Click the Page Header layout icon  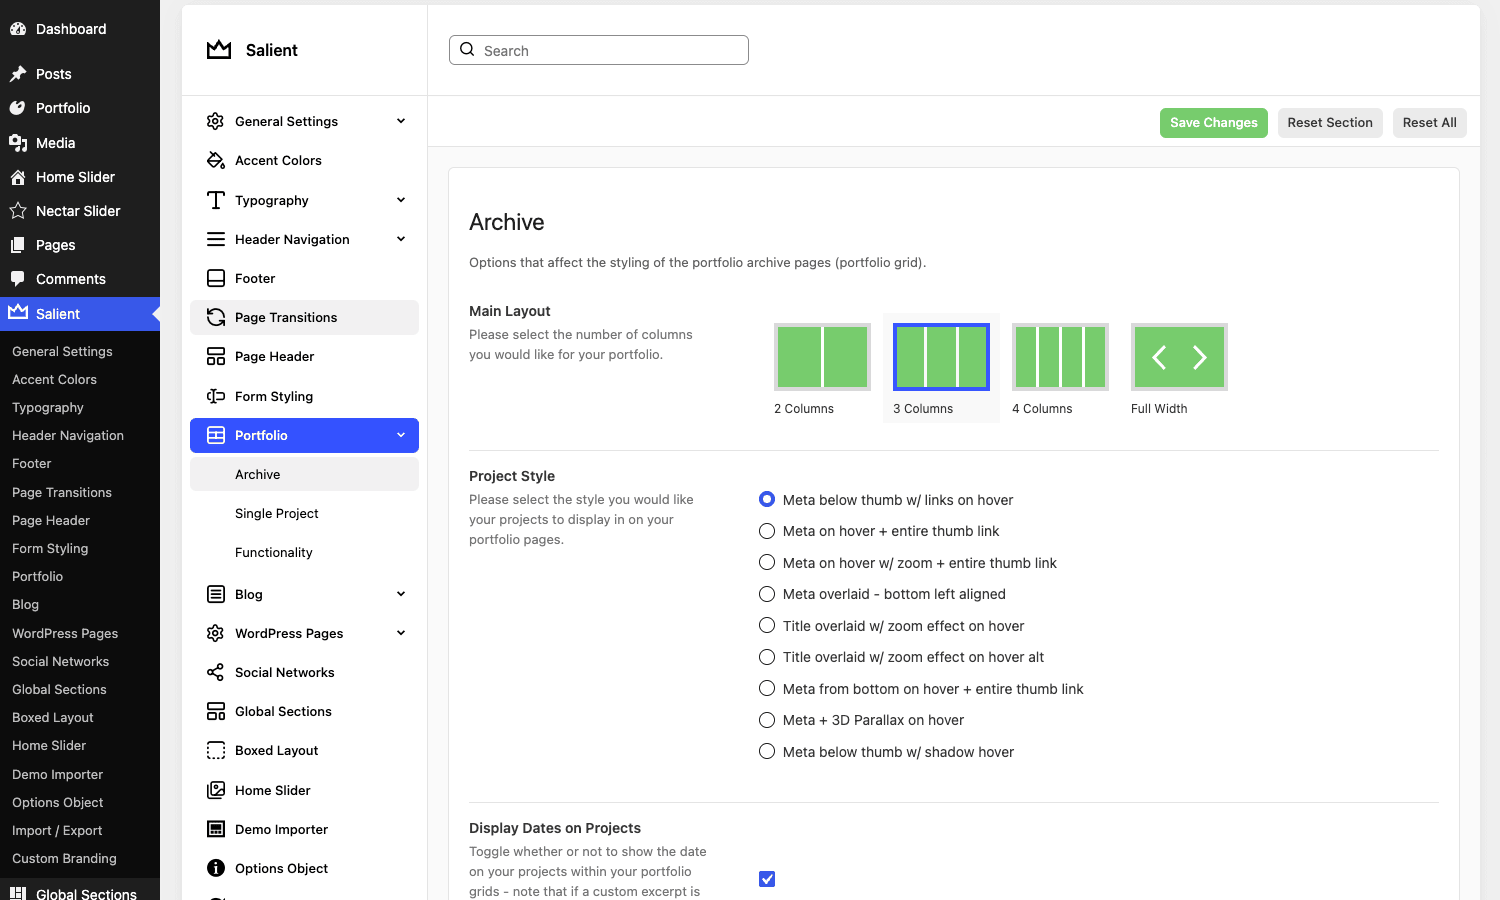(216, 356)
